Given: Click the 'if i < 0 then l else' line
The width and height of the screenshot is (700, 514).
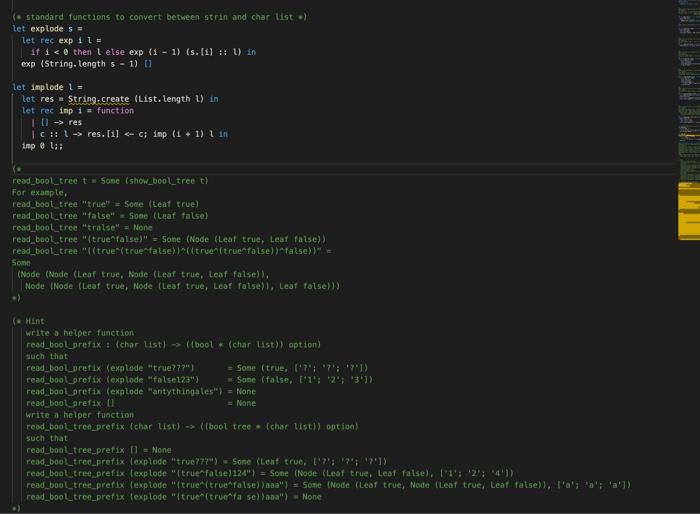Looking at the screenshot, I should point(143,52).
